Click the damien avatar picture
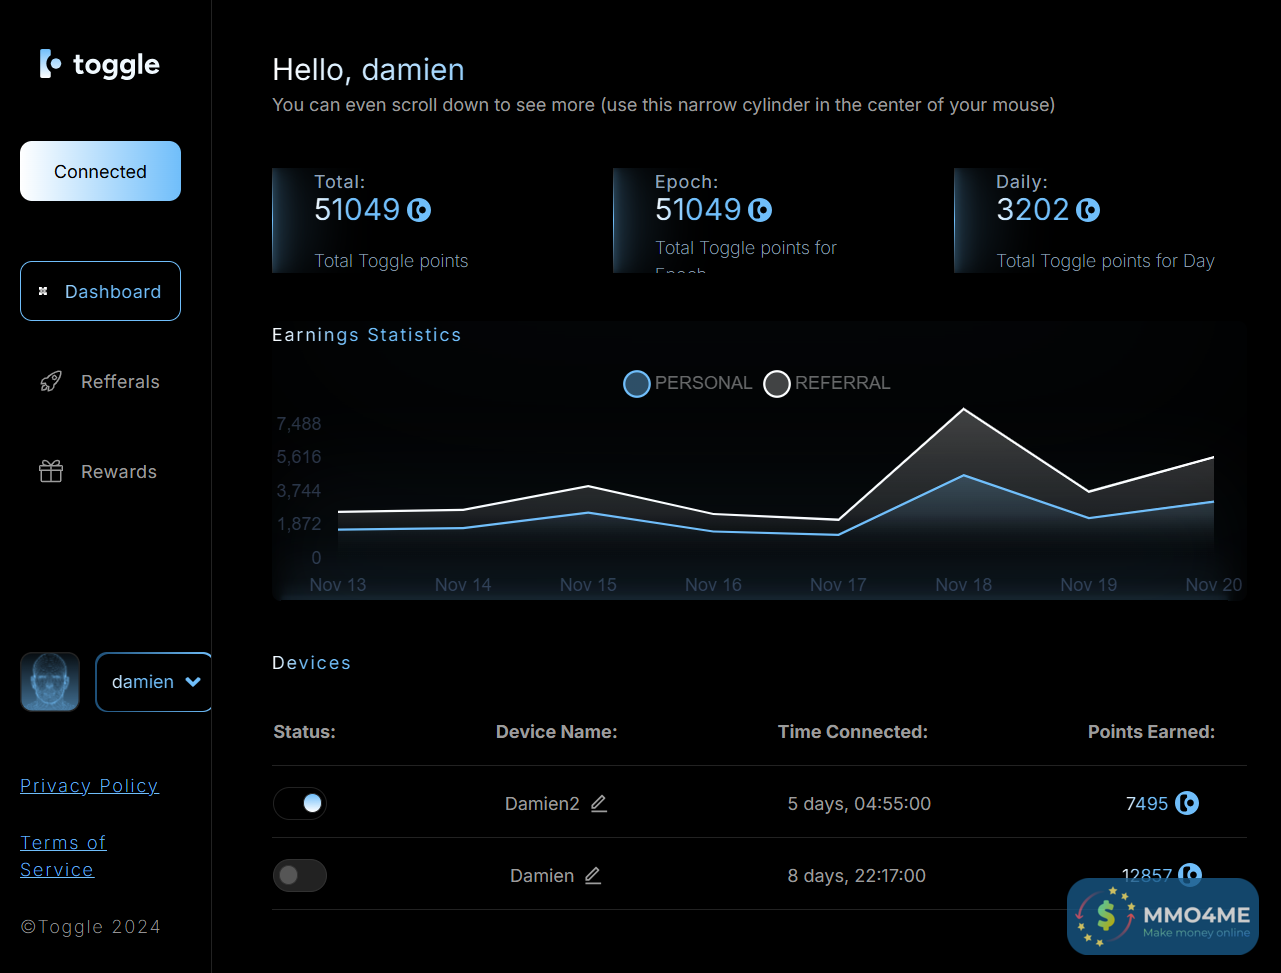 pyautogui.click(x=50, y=682)
